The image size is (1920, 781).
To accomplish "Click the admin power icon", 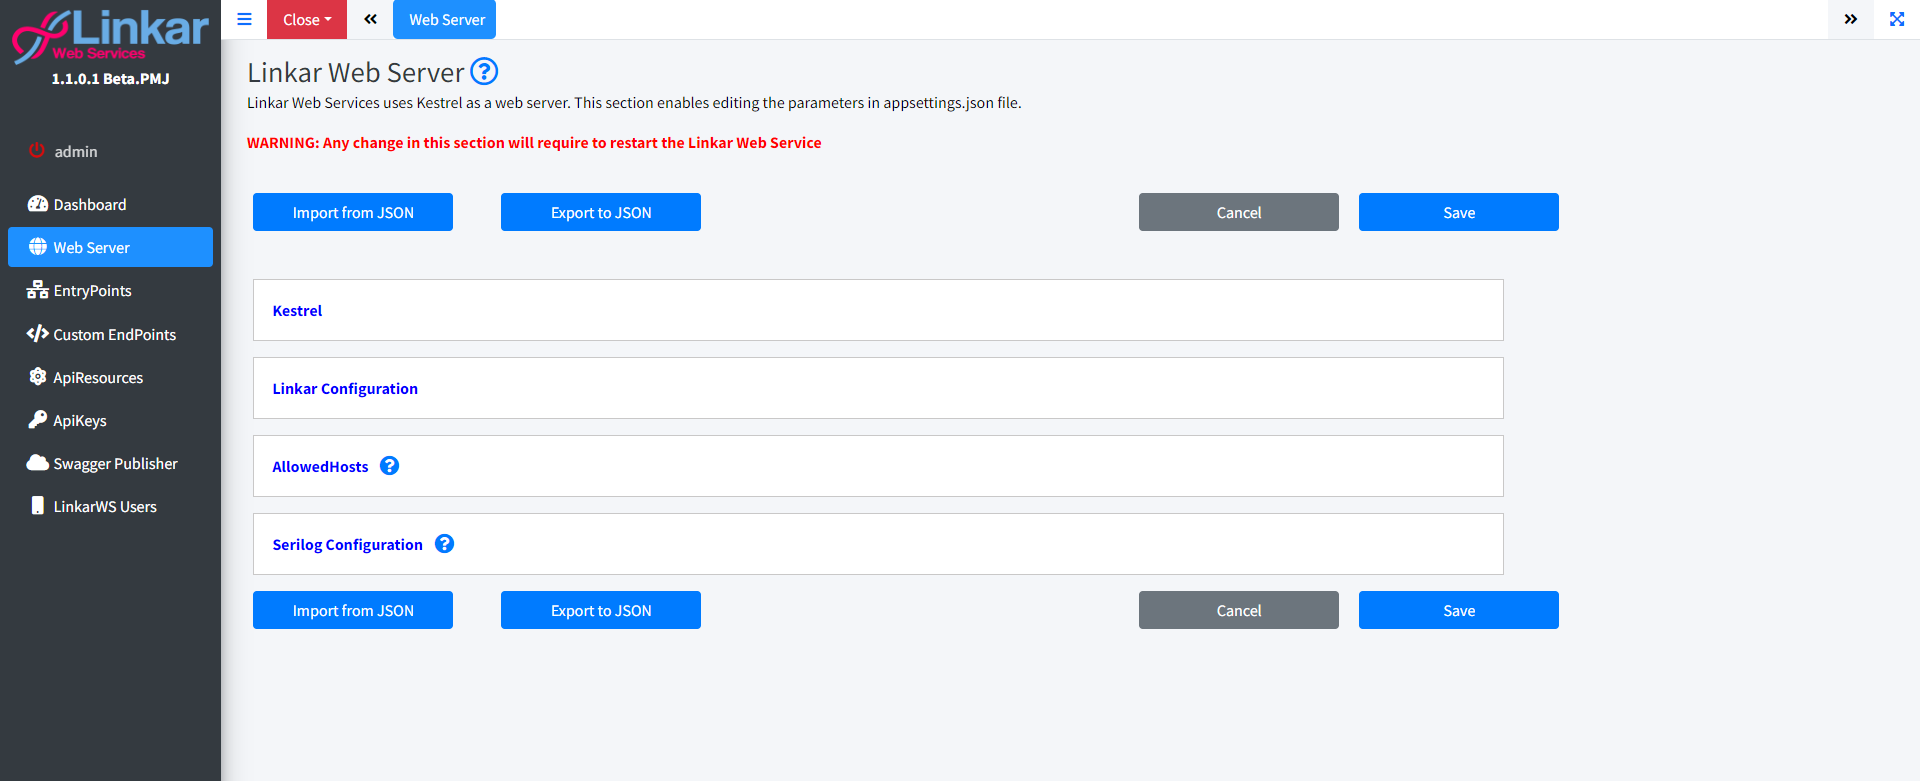I will point(37,151).
